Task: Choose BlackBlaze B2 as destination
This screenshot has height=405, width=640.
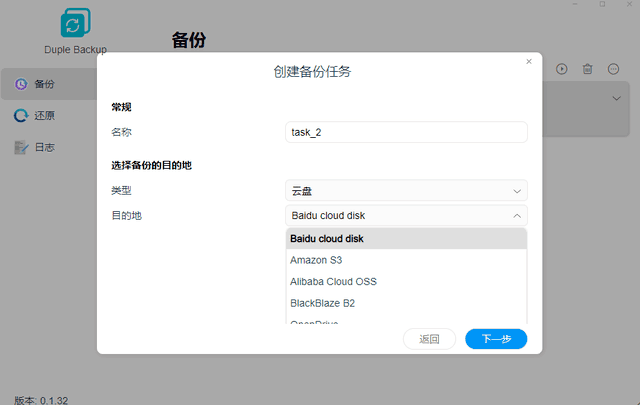Action: 406,303
